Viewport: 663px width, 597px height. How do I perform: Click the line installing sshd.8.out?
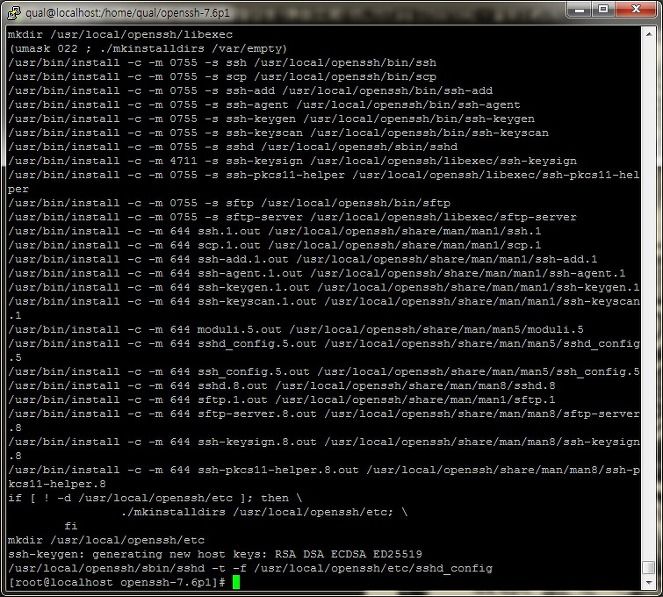[x=282, y=385]
